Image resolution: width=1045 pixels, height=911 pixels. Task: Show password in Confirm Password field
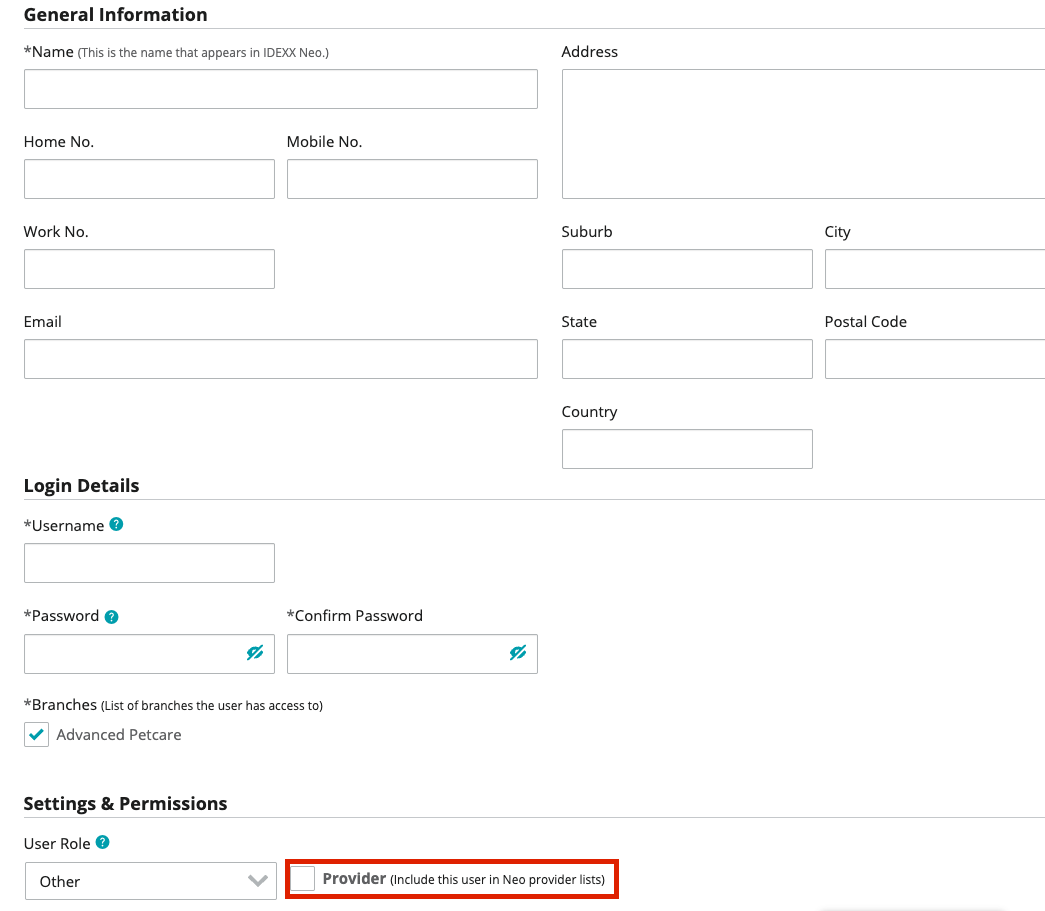pyautogui.click(x=517, y=653)
